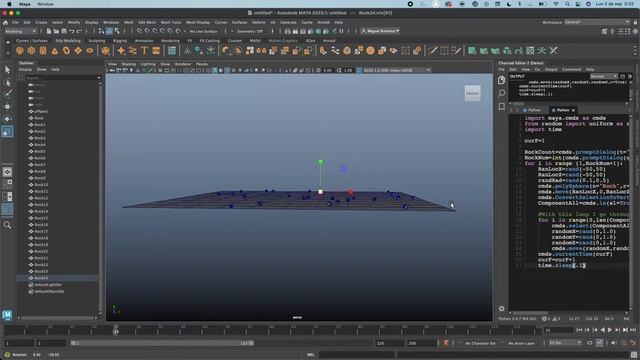Open the output mode dropdown in code editor
This screenshot has height=360, width=640.
604,76
